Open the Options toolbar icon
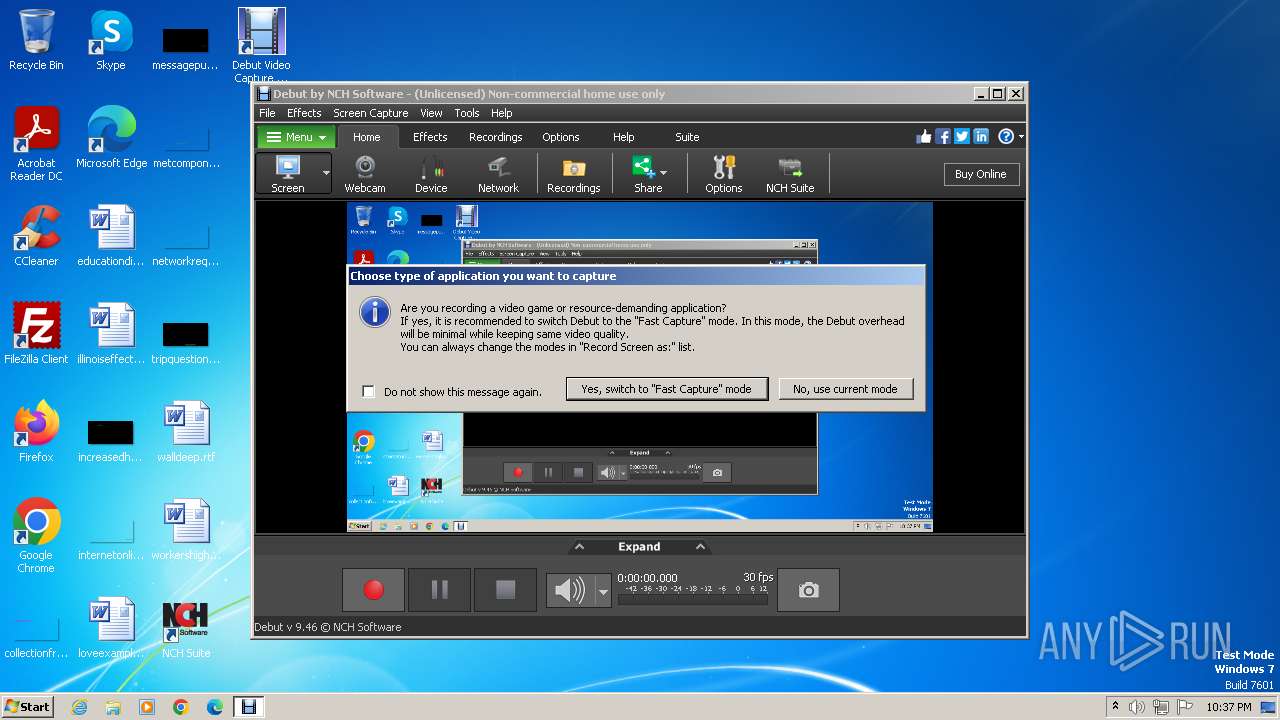Image resolution: width=1280 pixels, height=720 pixels. (723, 174)
